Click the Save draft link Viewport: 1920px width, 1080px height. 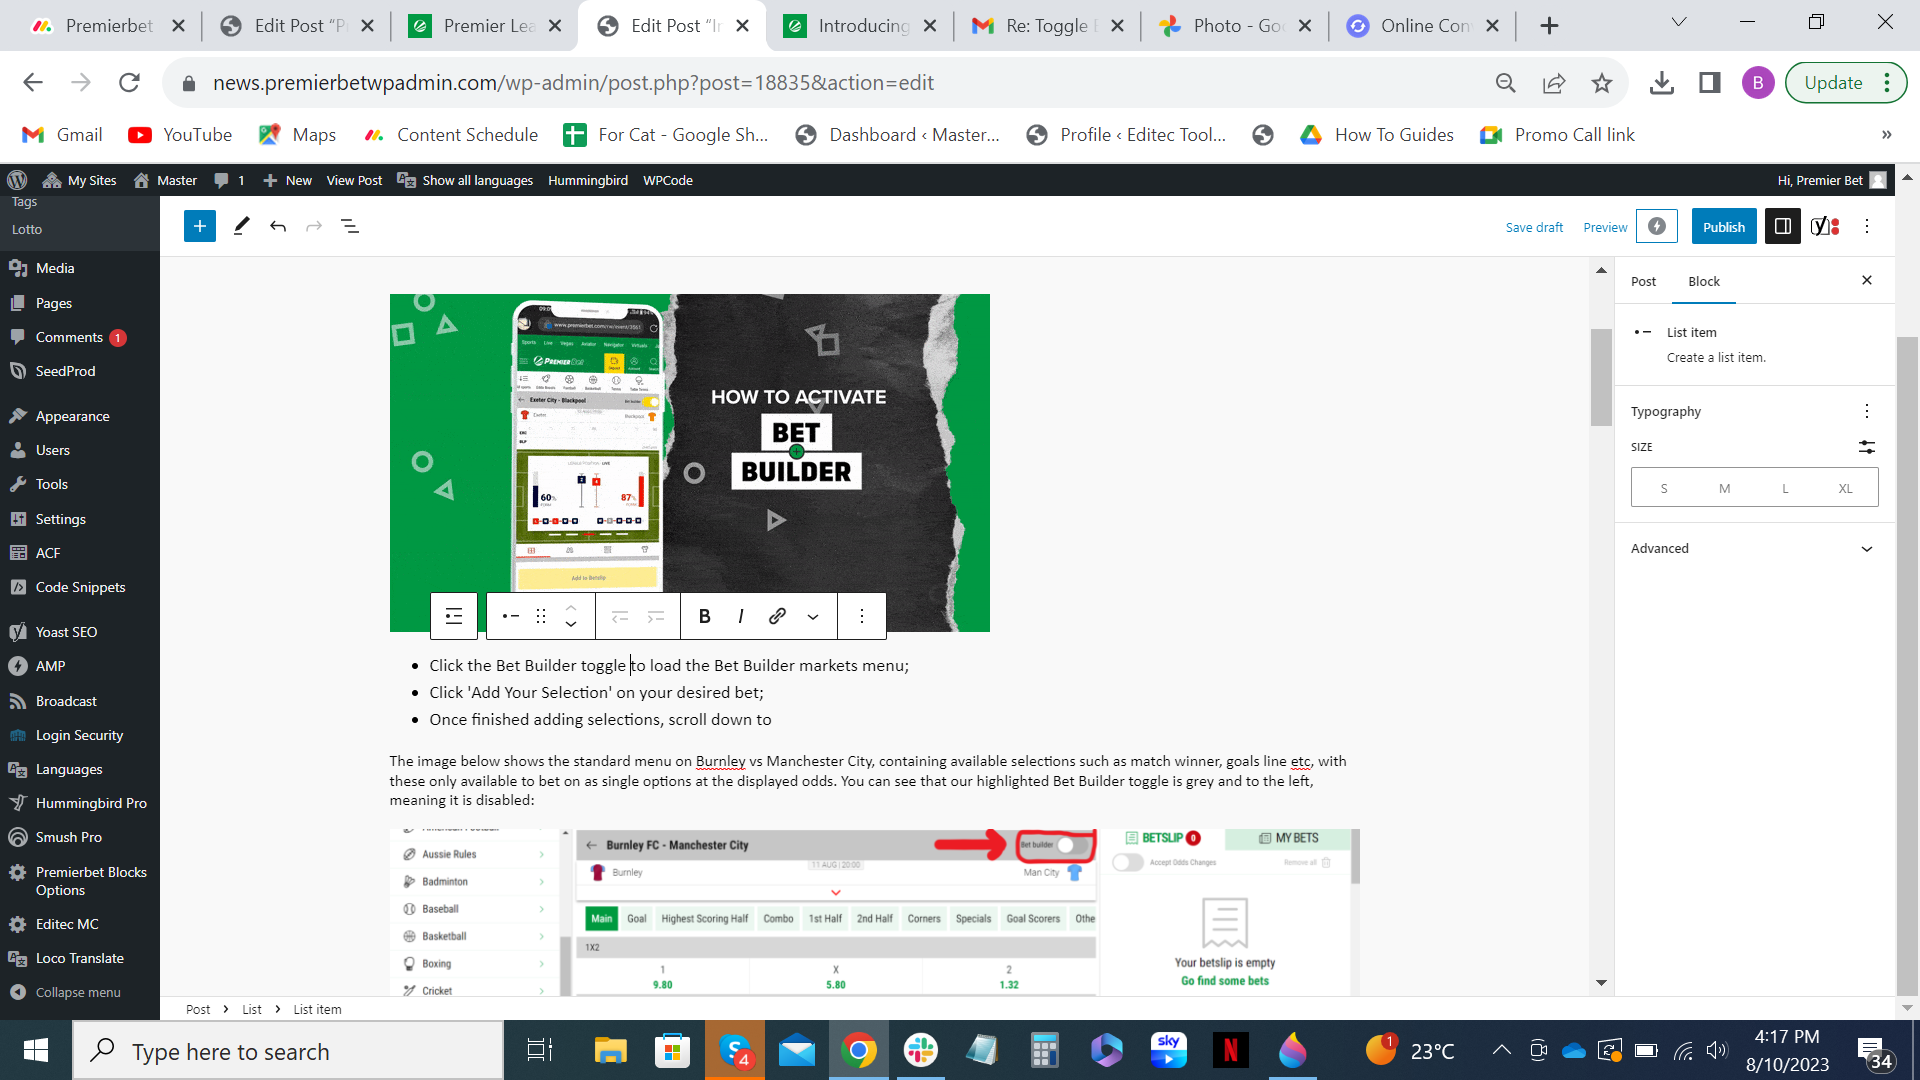click(1534, 227)
